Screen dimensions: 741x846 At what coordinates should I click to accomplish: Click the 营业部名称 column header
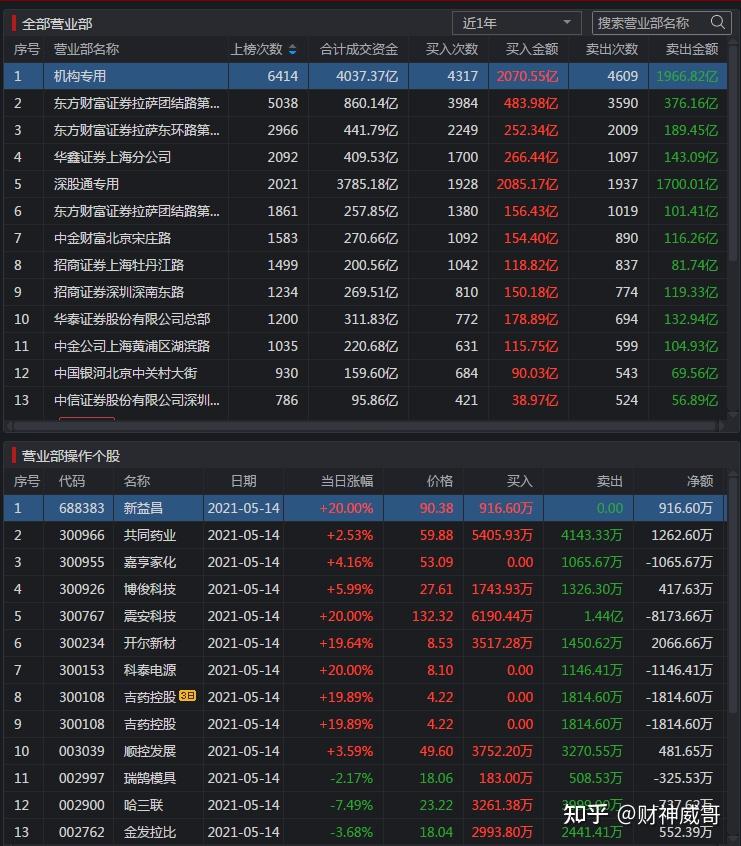(x=86, y=50)
